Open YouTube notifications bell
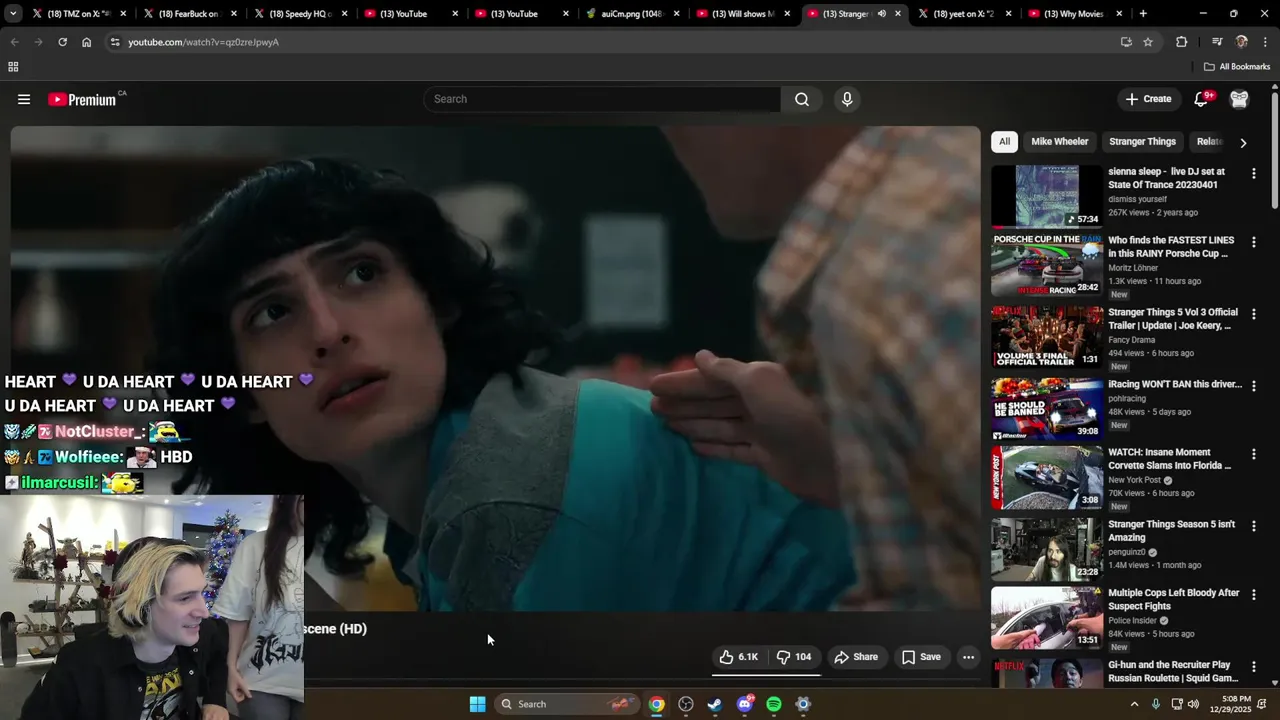Screen dimensions: 1280x720 [x=1202, y=99]
